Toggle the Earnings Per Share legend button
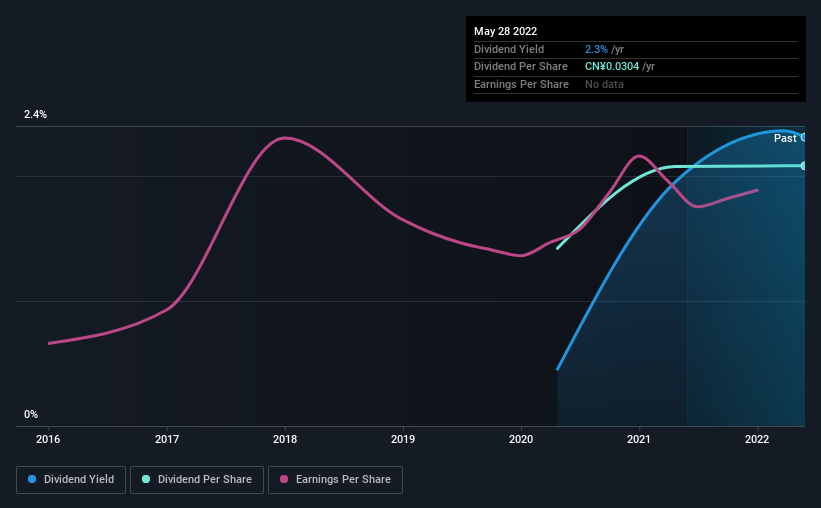This screenshot has height=508, width=821. 335,480
